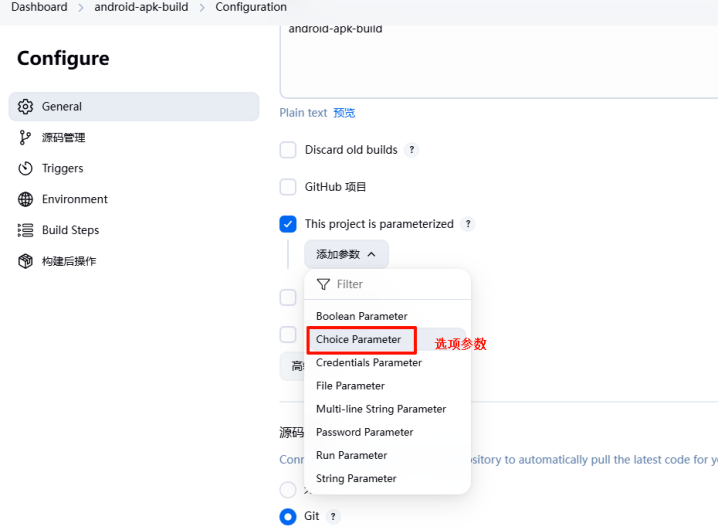This screenshot has width=718, height=530.
Task: Click the source code management branch icon
Action: pyautogui.click(x=26, y=138)
